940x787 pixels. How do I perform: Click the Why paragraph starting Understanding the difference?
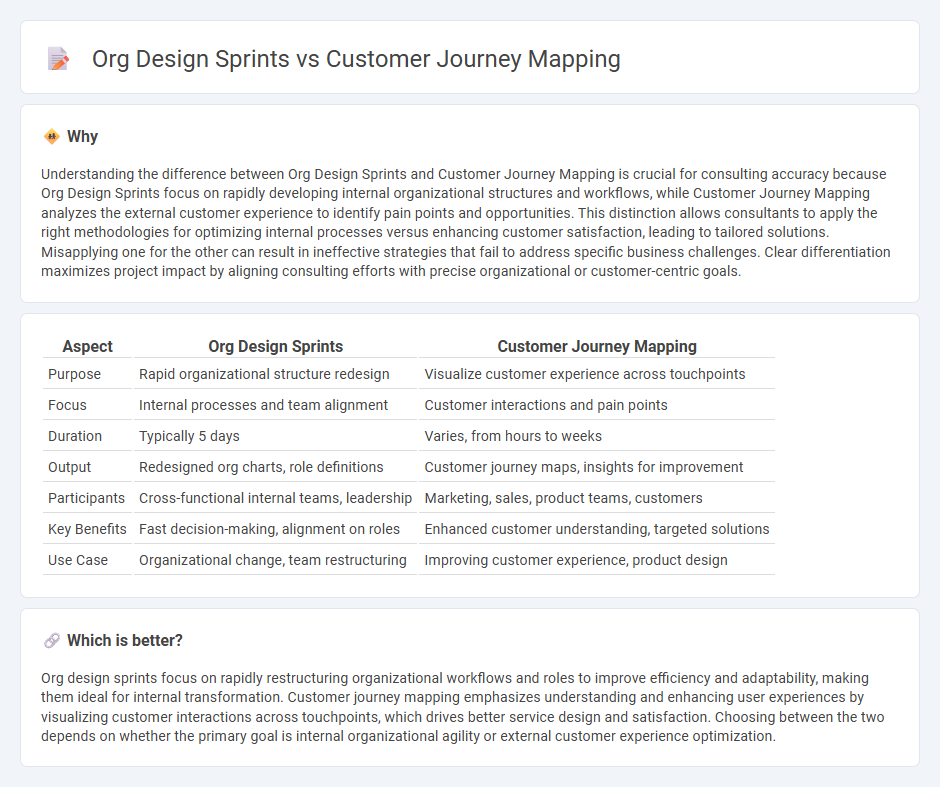click(x=466, y=222)
